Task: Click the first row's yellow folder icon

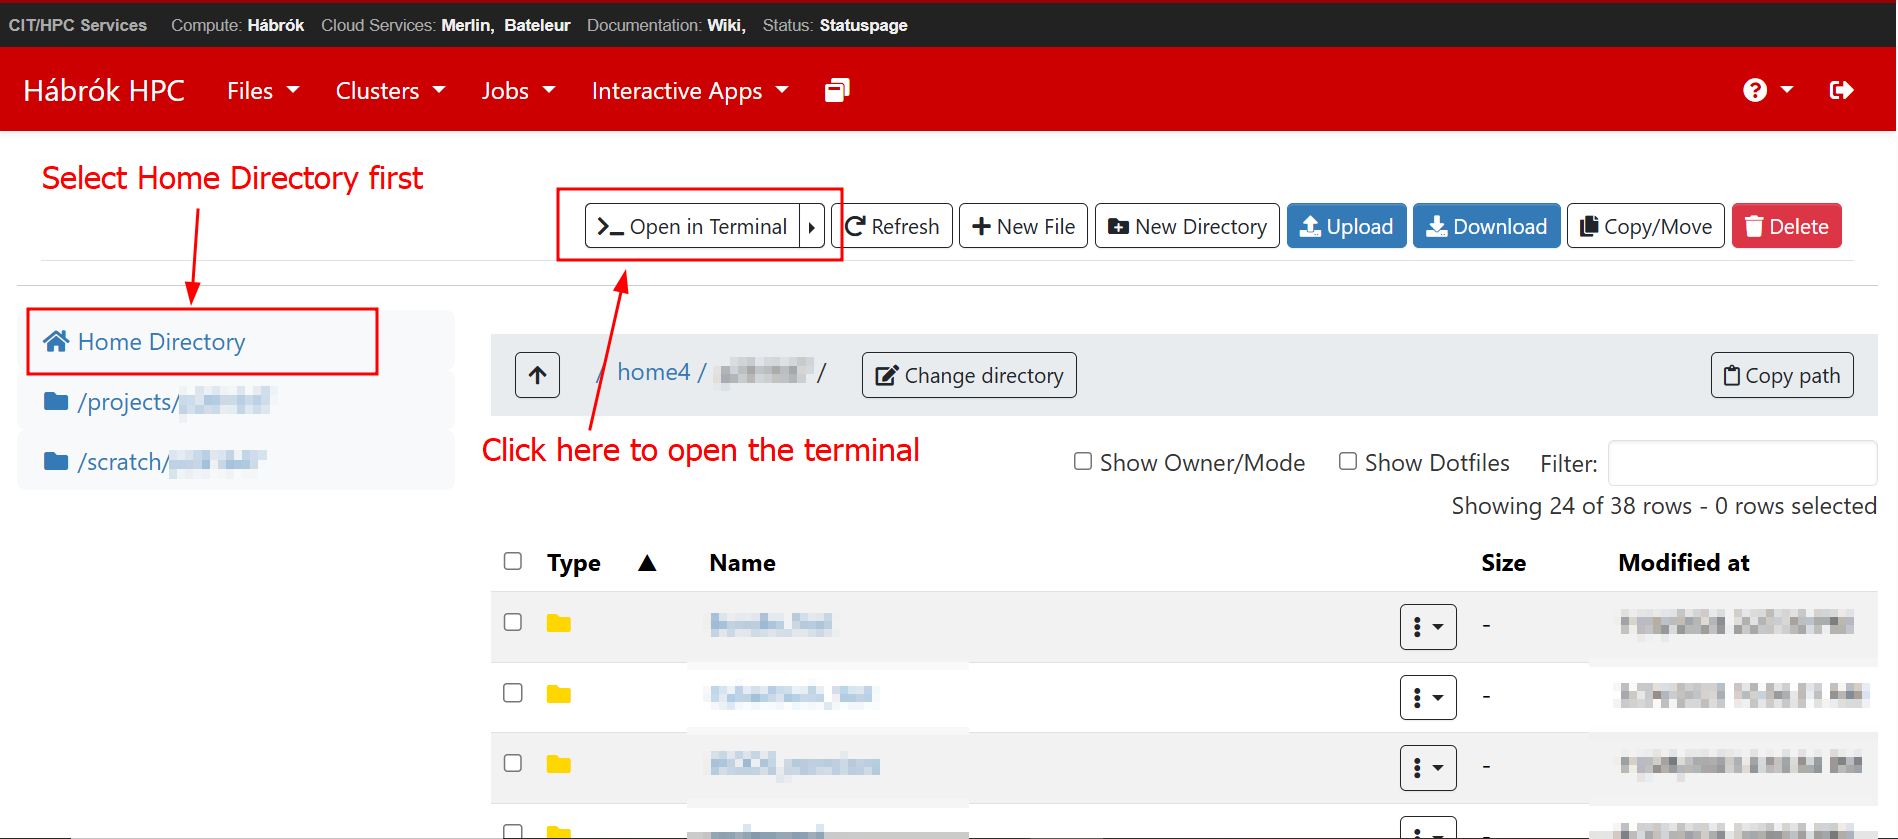Action: point(558,623)
